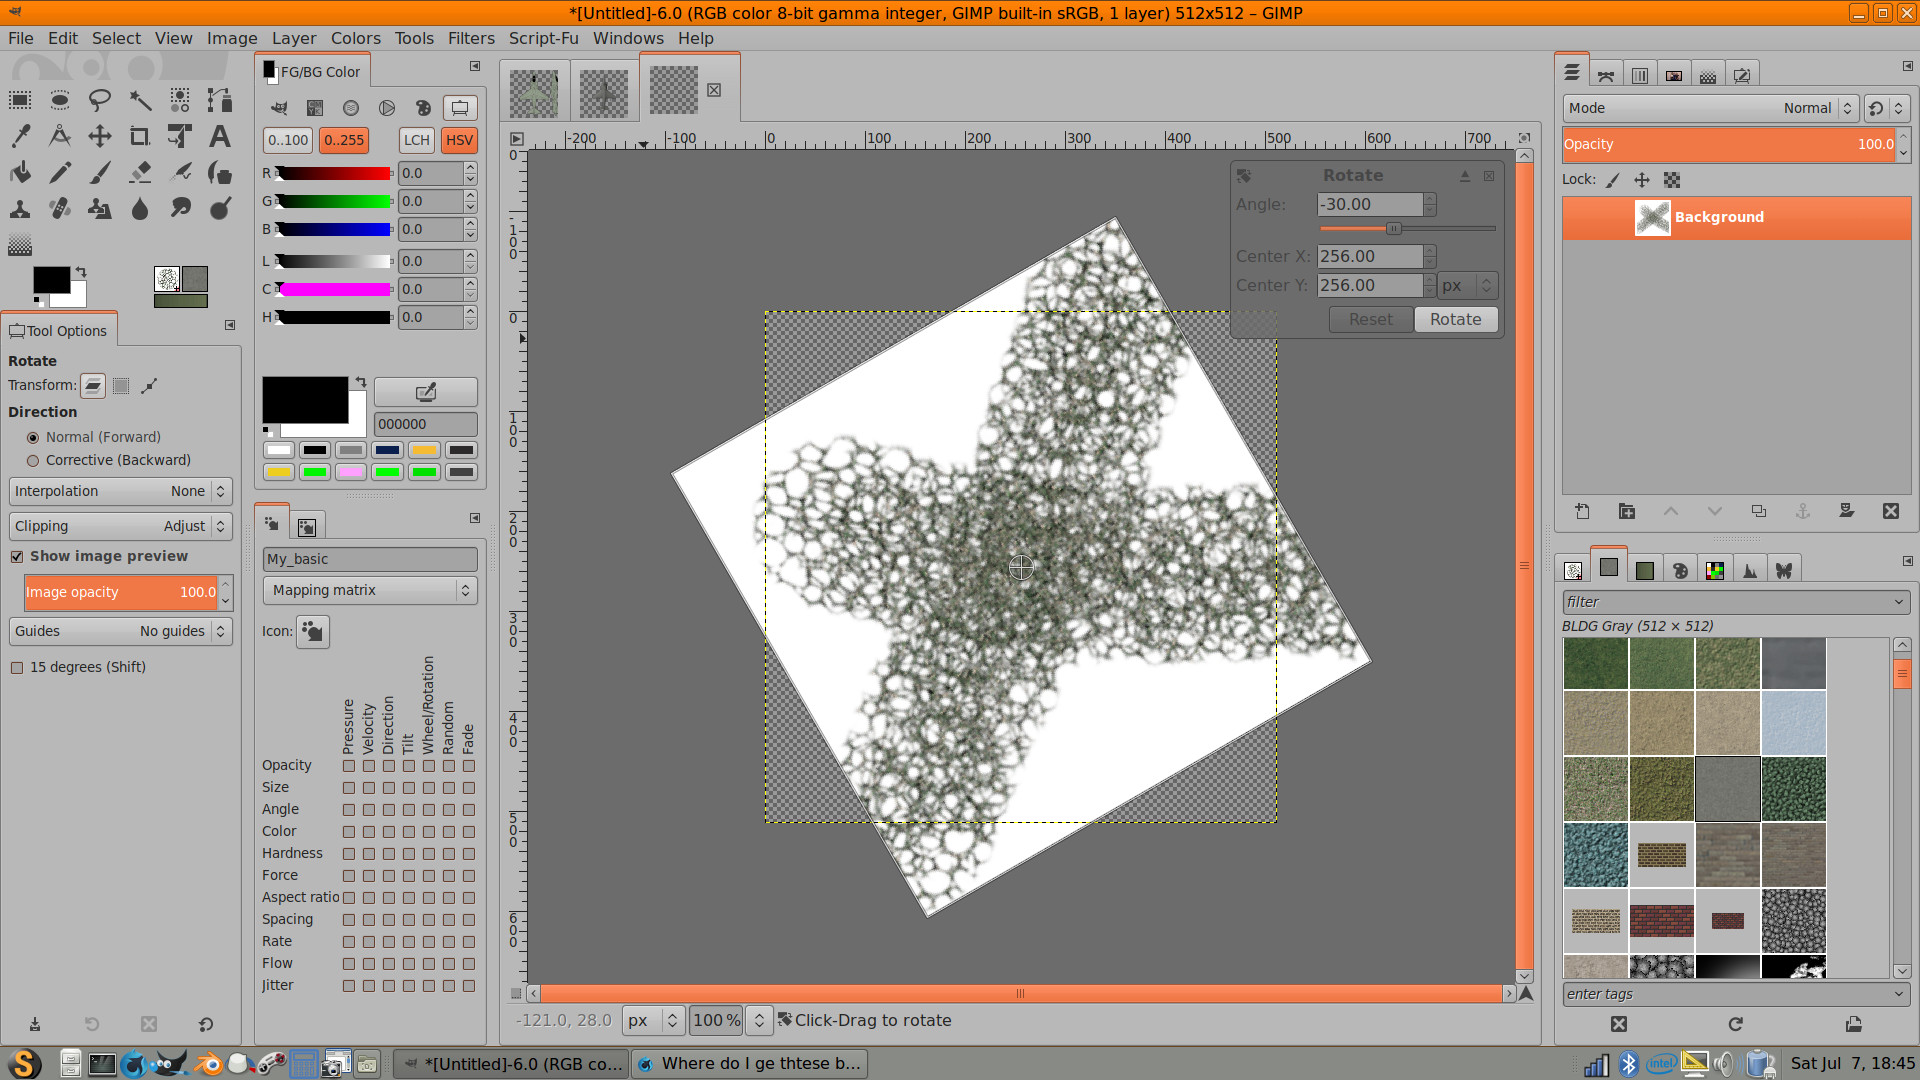The image size is (1920, 1080).
Task: Click the green color history swatch
Action: point(315,472)
